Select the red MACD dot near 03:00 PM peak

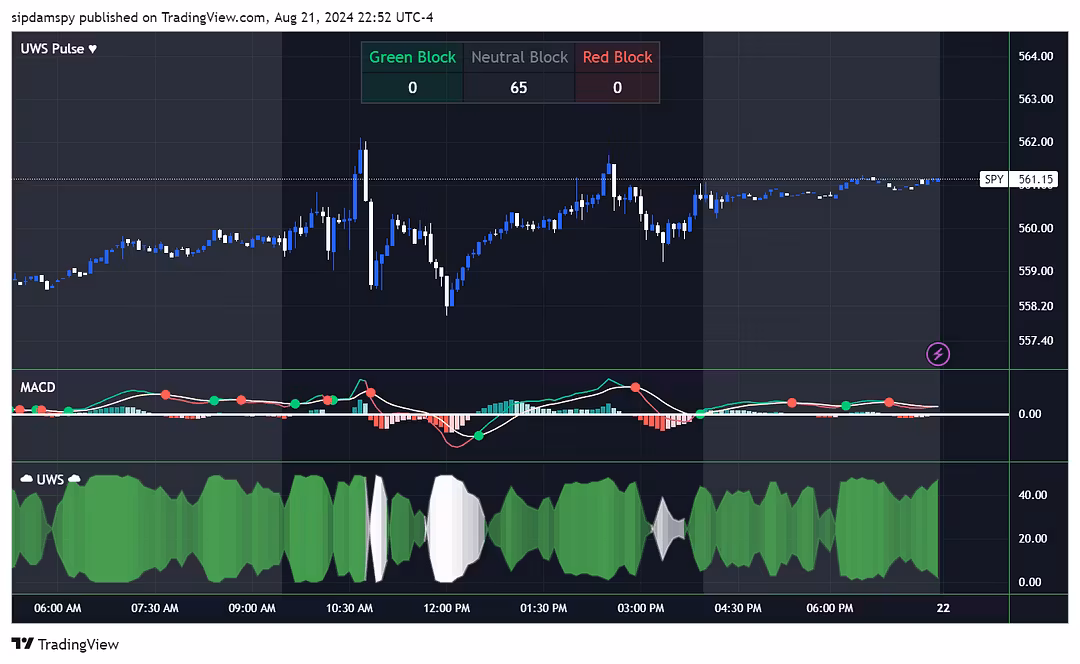coord(634,386)
